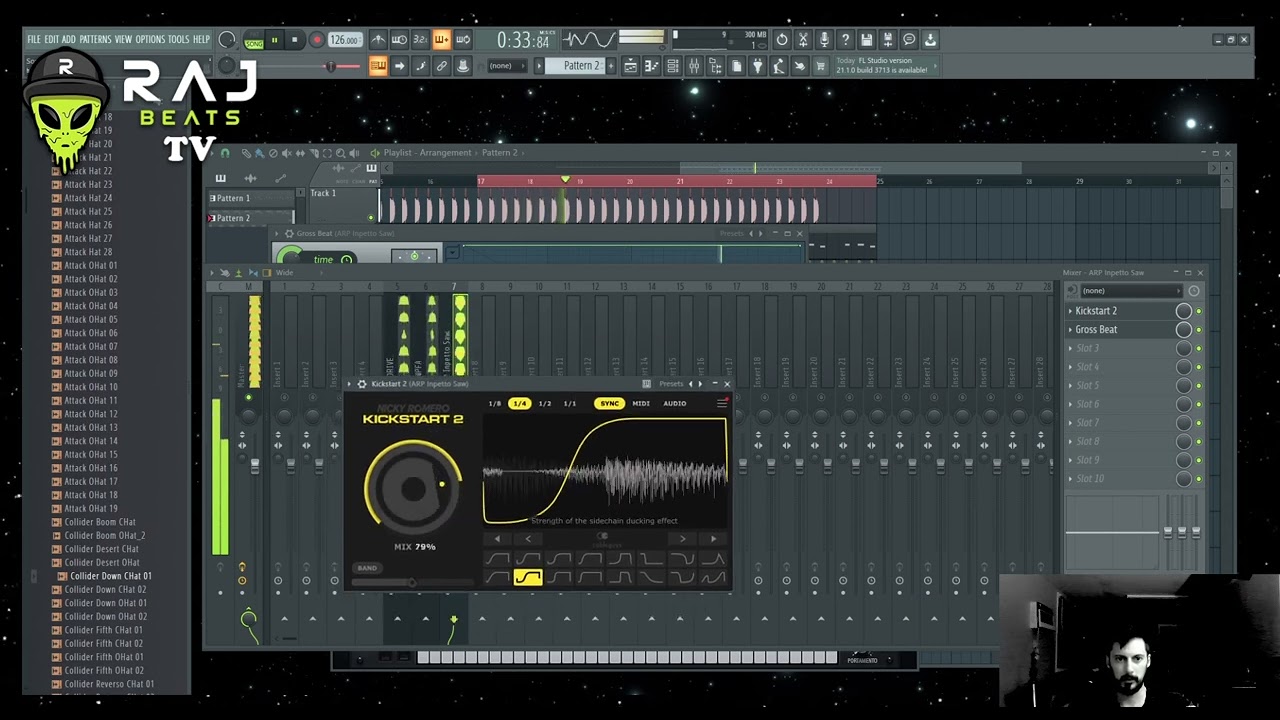1280x720 pixels.
Task: Expand Gross Beat mixer slot menu arrow
Action: [x=1070, y=330]
